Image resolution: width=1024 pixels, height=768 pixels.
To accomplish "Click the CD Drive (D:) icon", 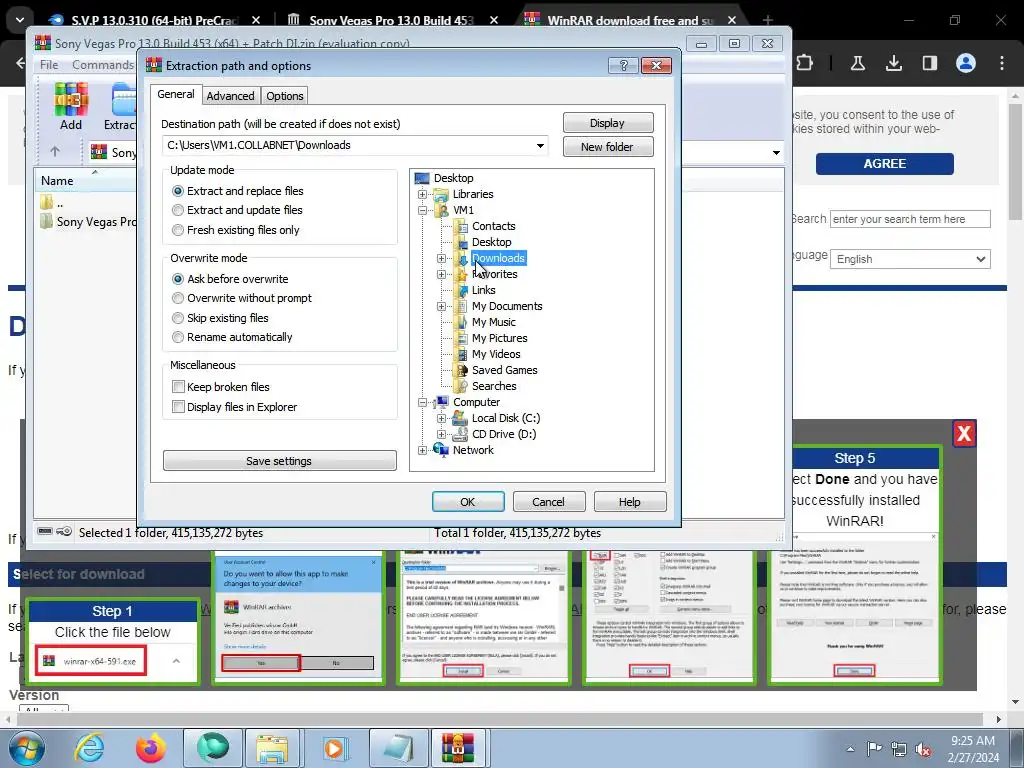I will (460, 434).
